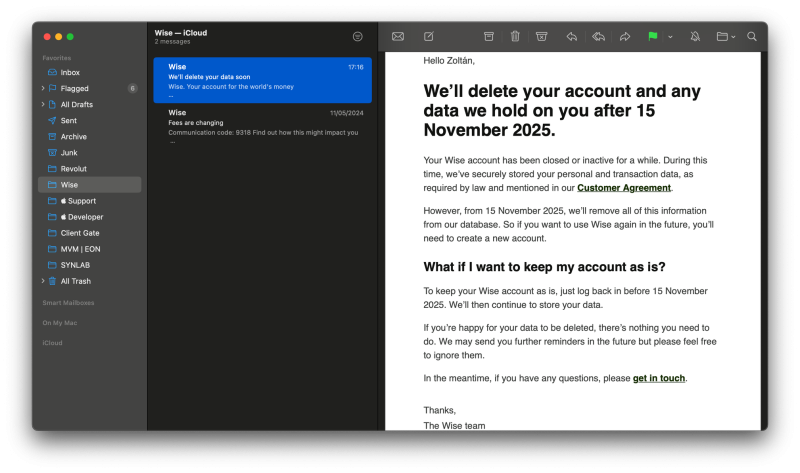
Task: Select the Revolut folder
Action: tap(73, 169)
